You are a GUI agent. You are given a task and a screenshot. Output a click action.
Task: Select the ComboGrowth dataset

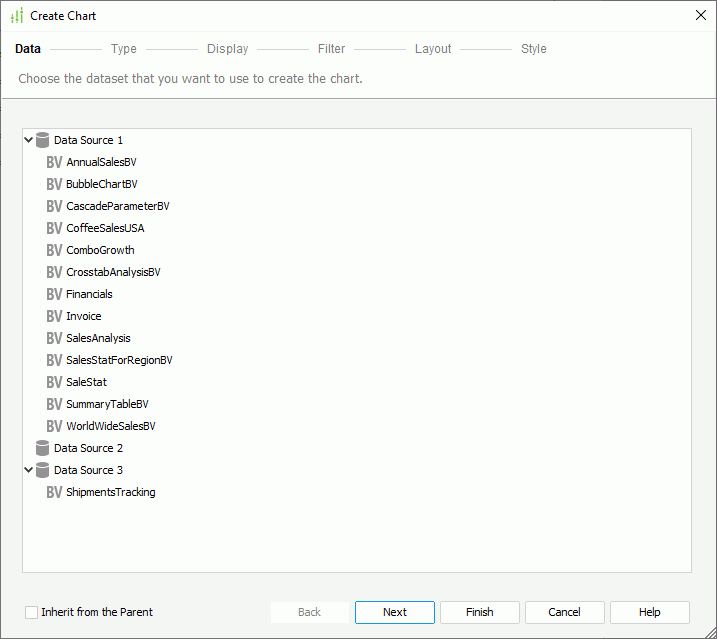(100, 250)
